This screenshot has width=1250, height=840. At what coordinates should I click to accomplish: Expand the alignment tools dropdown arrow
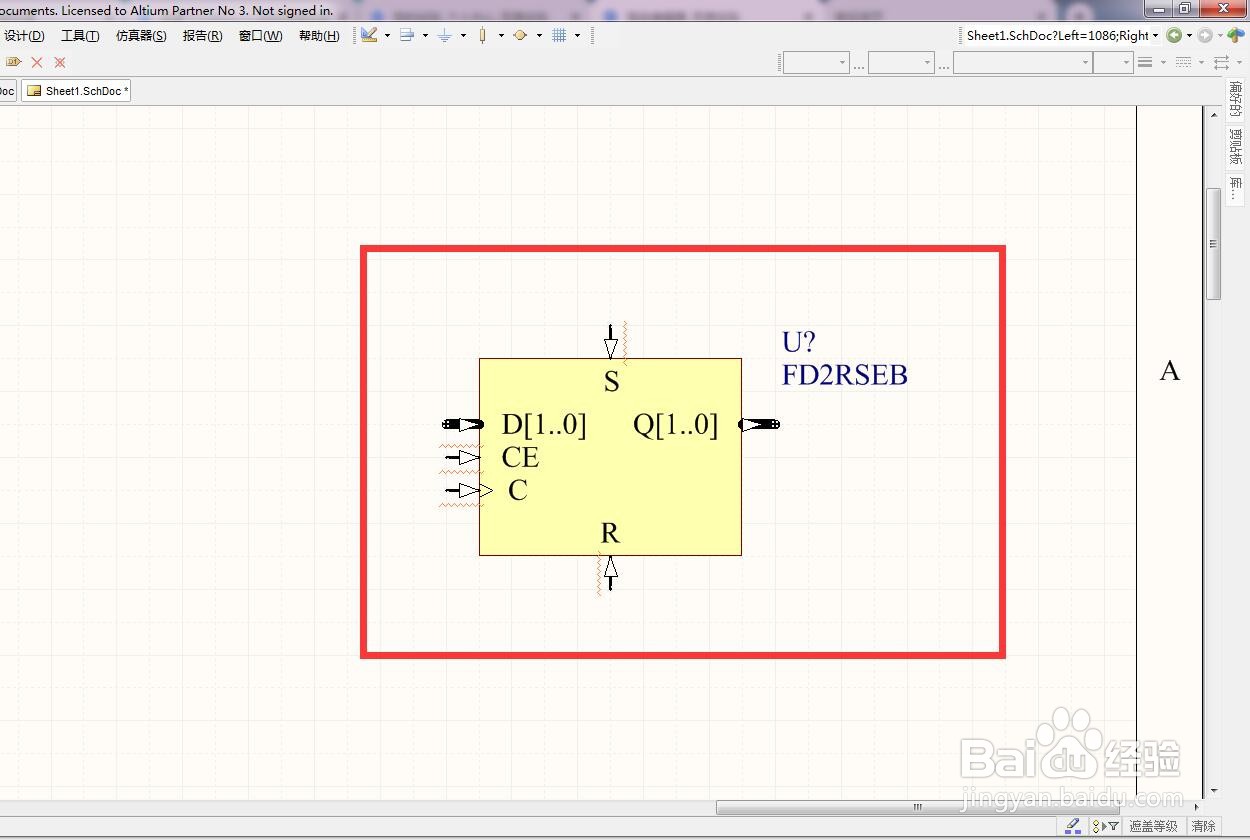[x=425, y=36]
